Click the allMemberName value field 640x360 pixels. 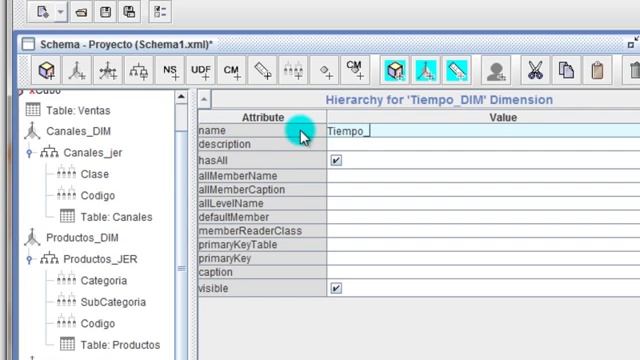coord(483,176)
